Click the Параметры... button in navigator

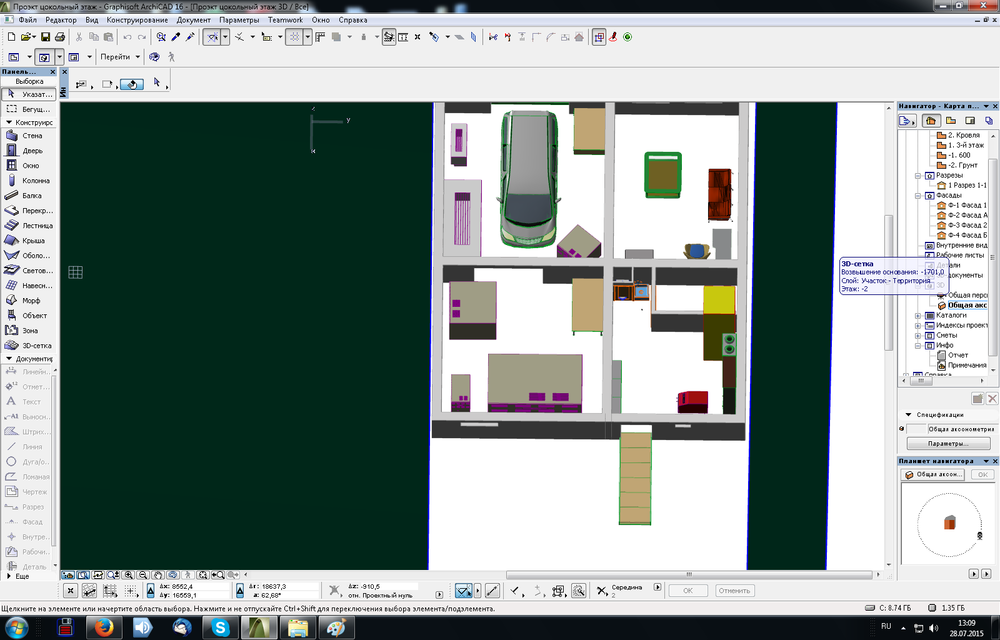[x=946, y=443]
